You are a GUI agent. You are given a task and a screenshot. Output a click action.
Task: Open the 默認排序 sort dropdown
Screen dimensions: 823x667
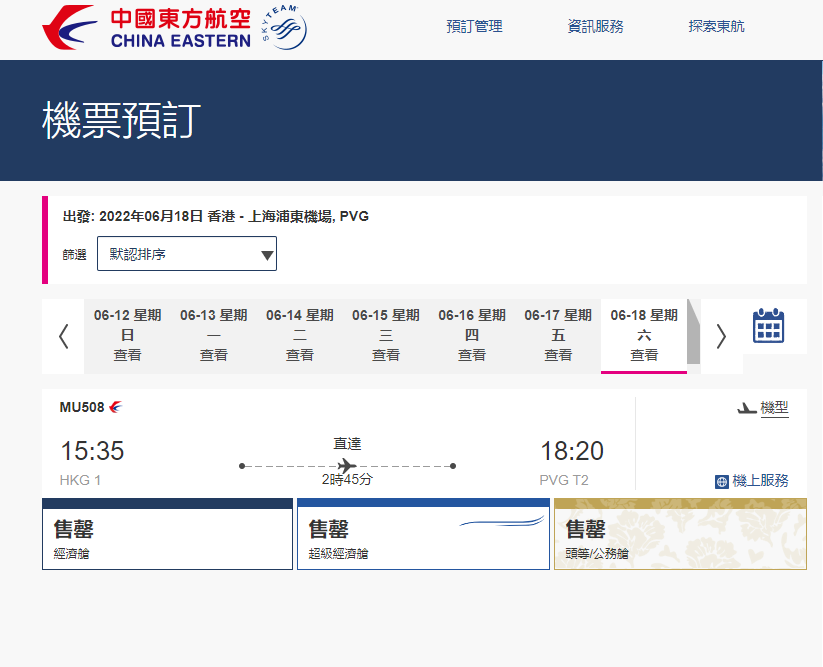coord(187,254)
